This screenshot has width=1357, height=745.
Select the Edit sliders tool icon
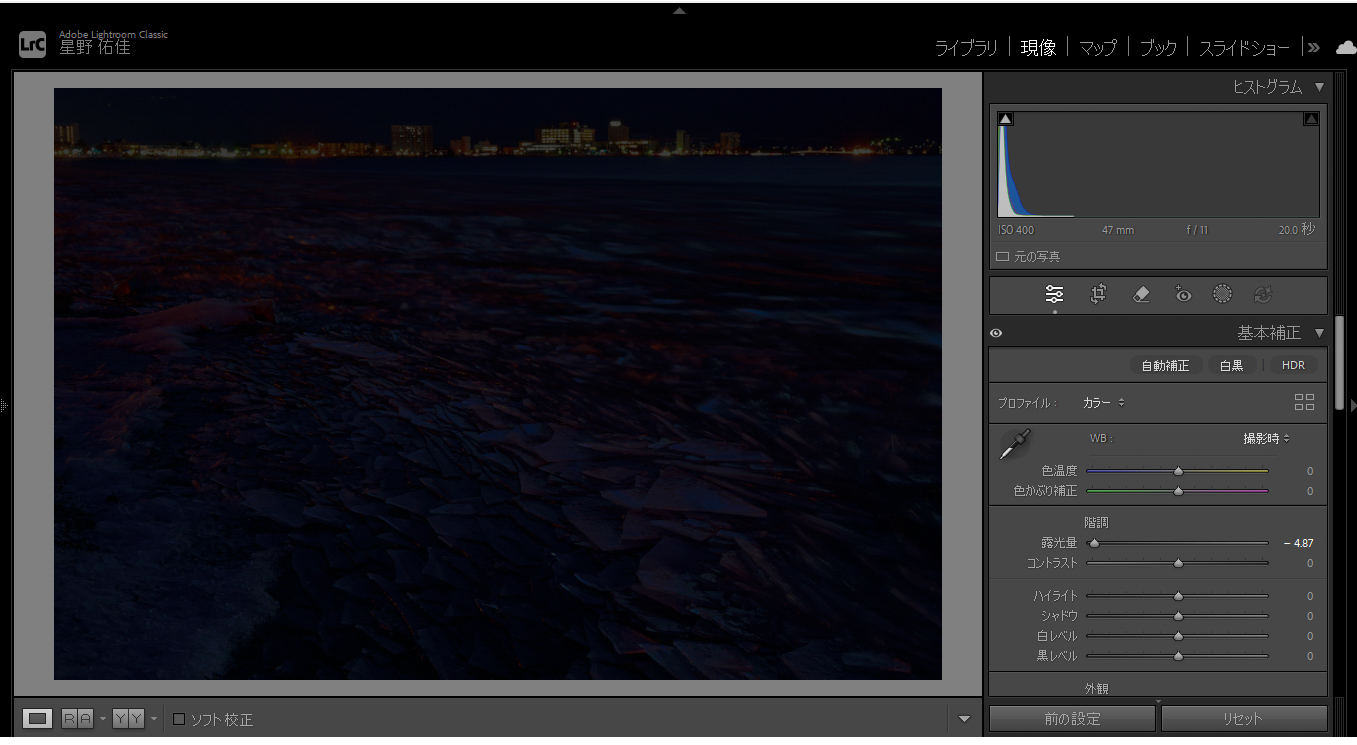pos(1054,294)
